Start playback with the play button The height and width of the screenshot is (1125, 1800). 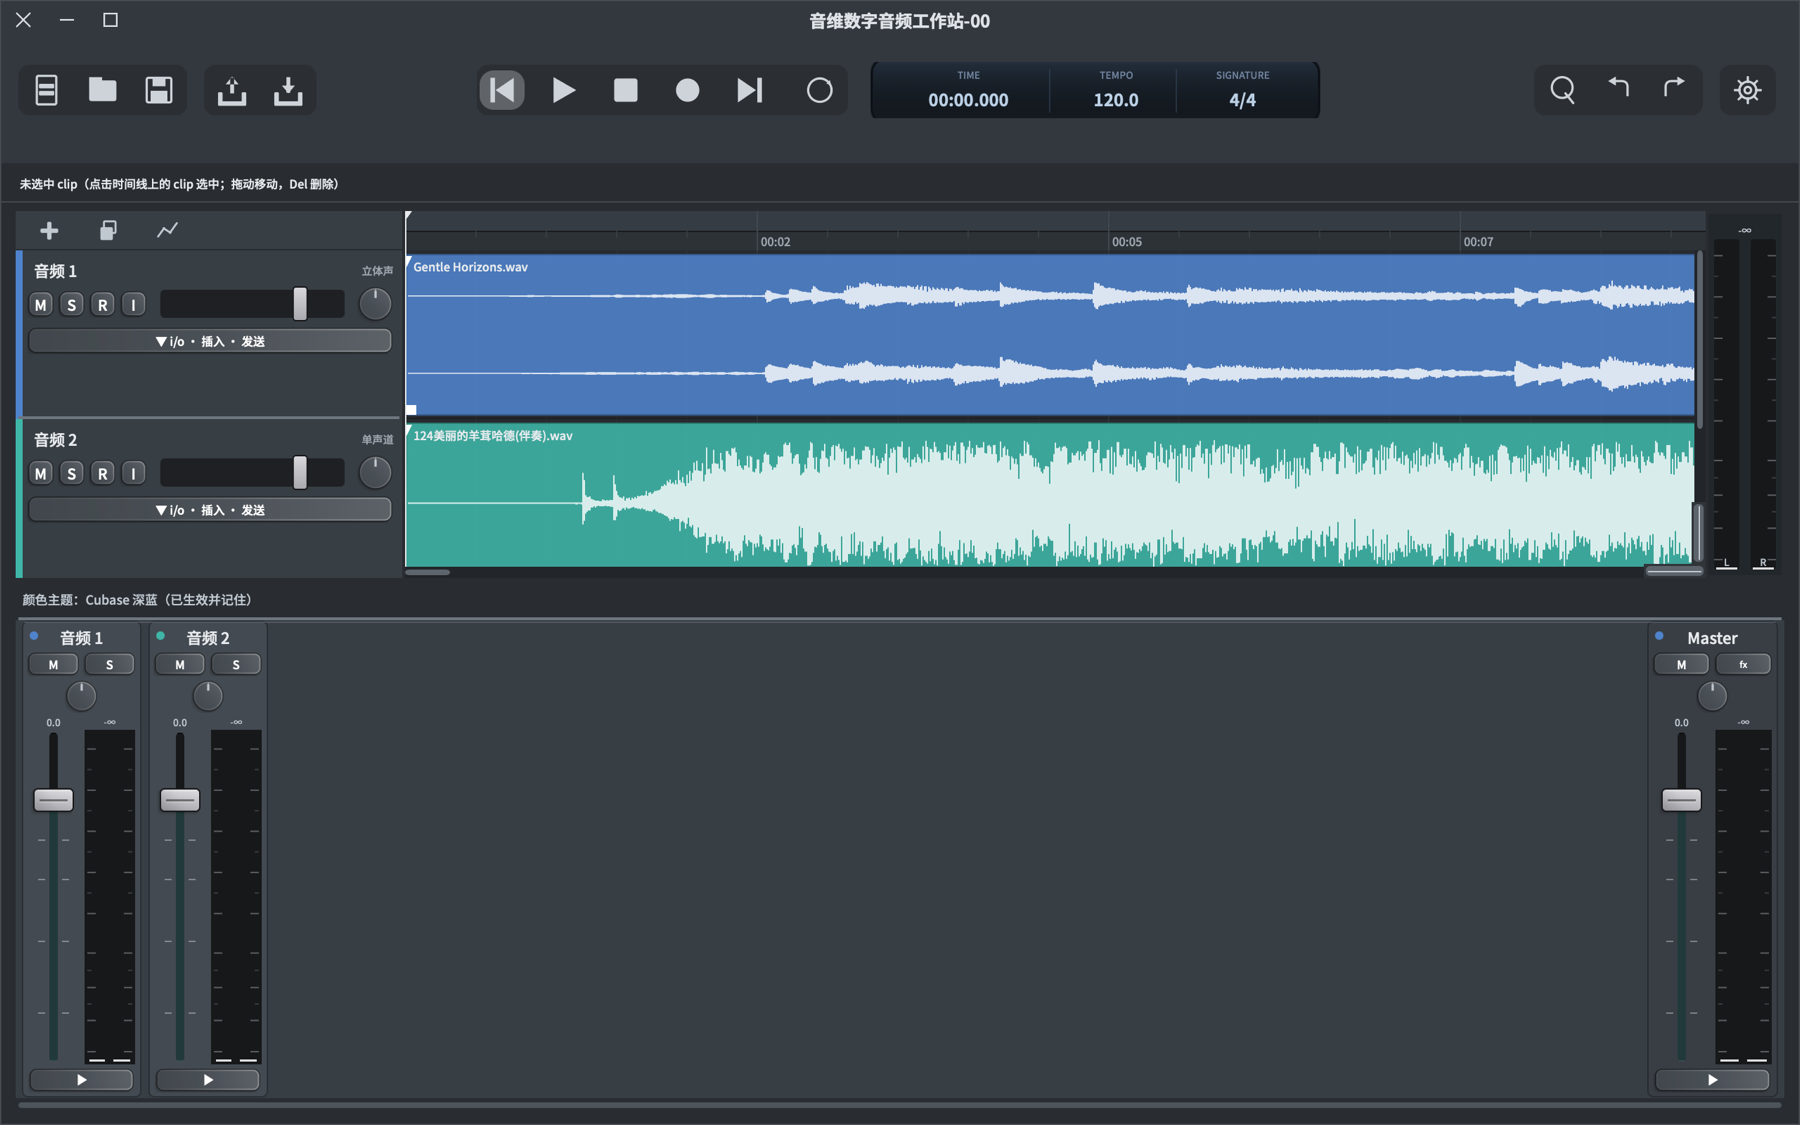click(x=563, y=91)
